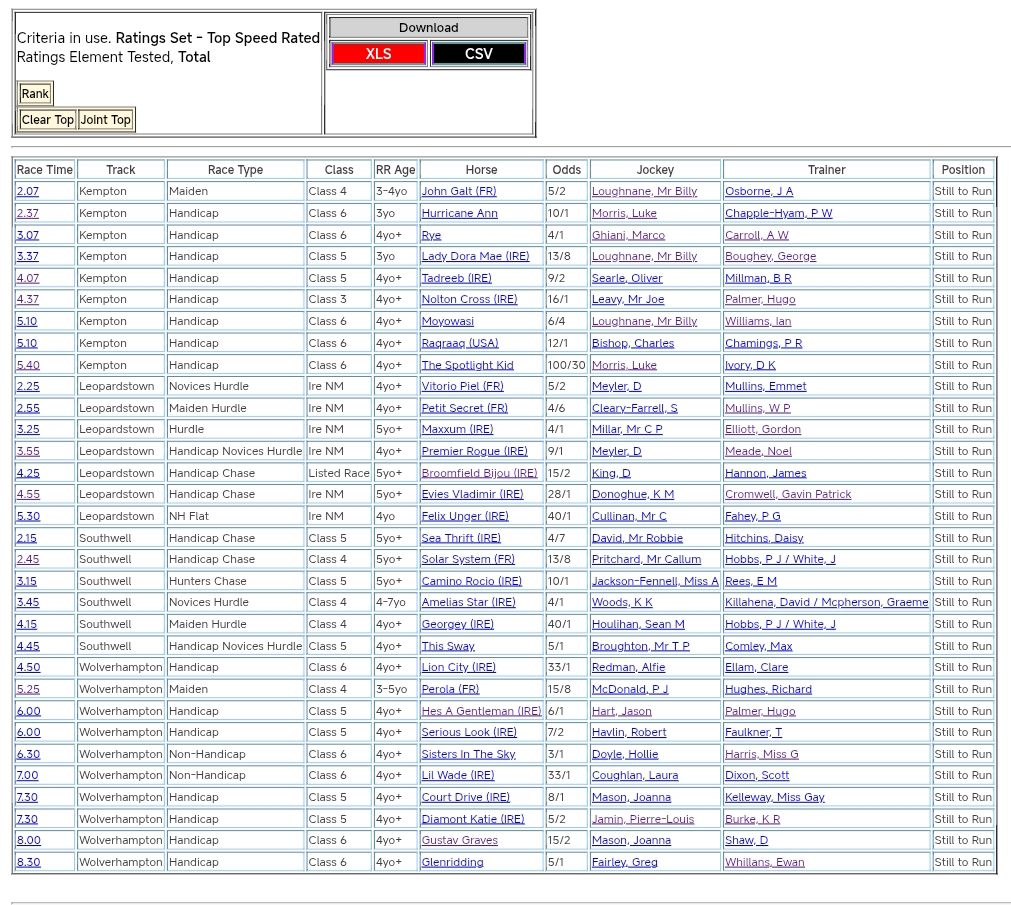Open the 8.30 Wolverhampton race time link
The height and width of the screenshot is (905, 1011).
click(28, 862)
